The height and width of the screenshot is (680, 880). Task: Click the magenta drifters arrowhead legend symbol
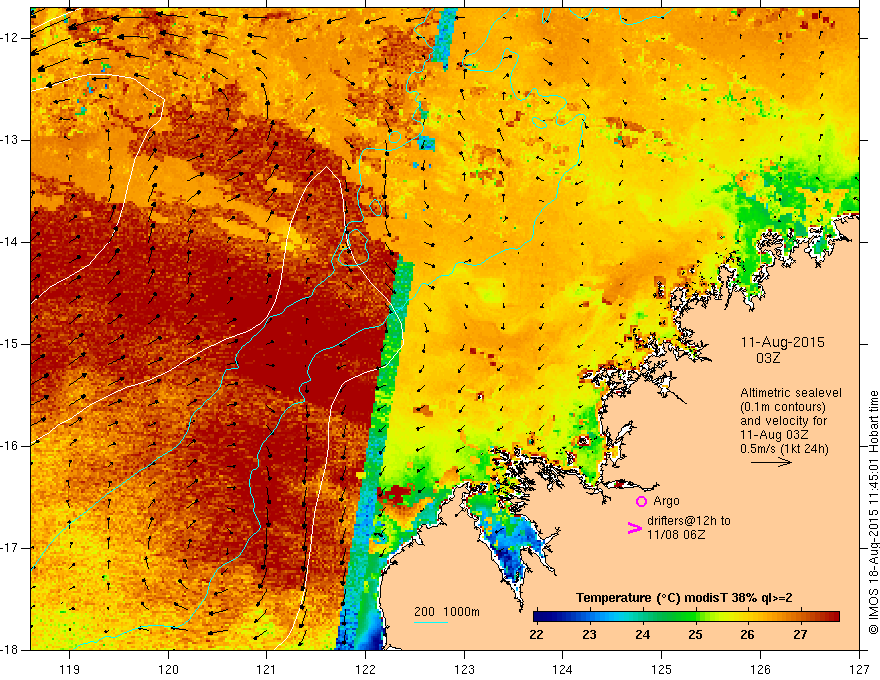pos(634,528)
